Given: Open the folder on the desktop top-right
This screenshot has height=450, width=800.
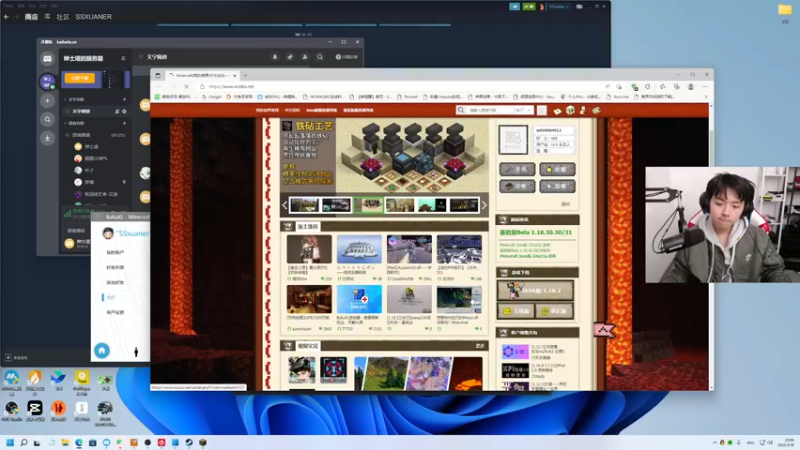Looking at the screenshot, I should point(785,13).
